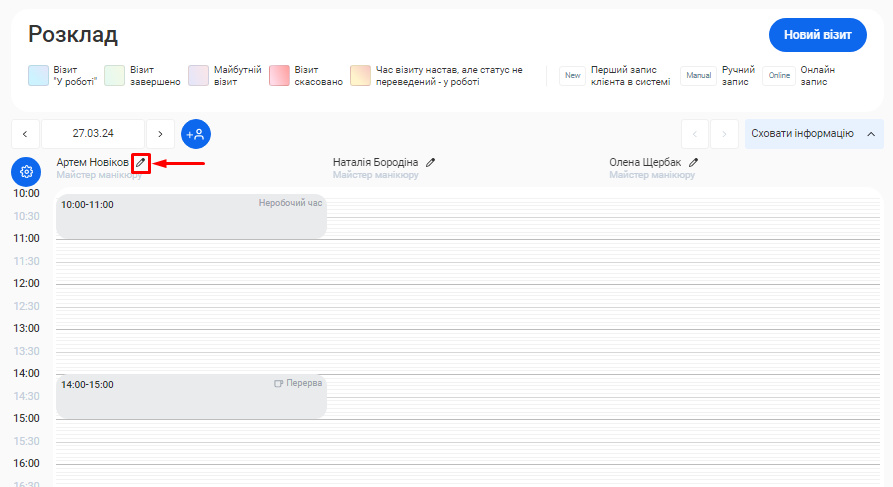Edit Наталія Бородіна using the pencil icon
893x487 pixels.
[430, 162]
